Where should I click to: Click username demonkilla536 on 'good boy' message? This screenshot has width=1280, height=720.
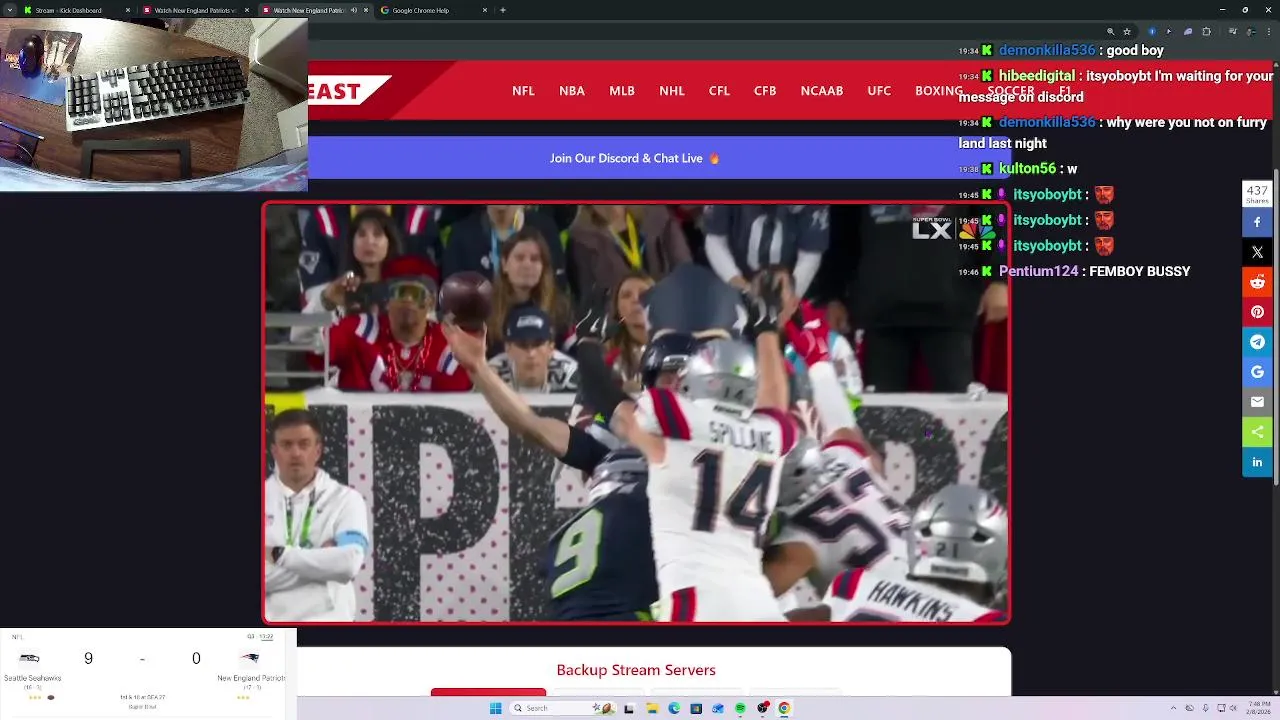1047,50
